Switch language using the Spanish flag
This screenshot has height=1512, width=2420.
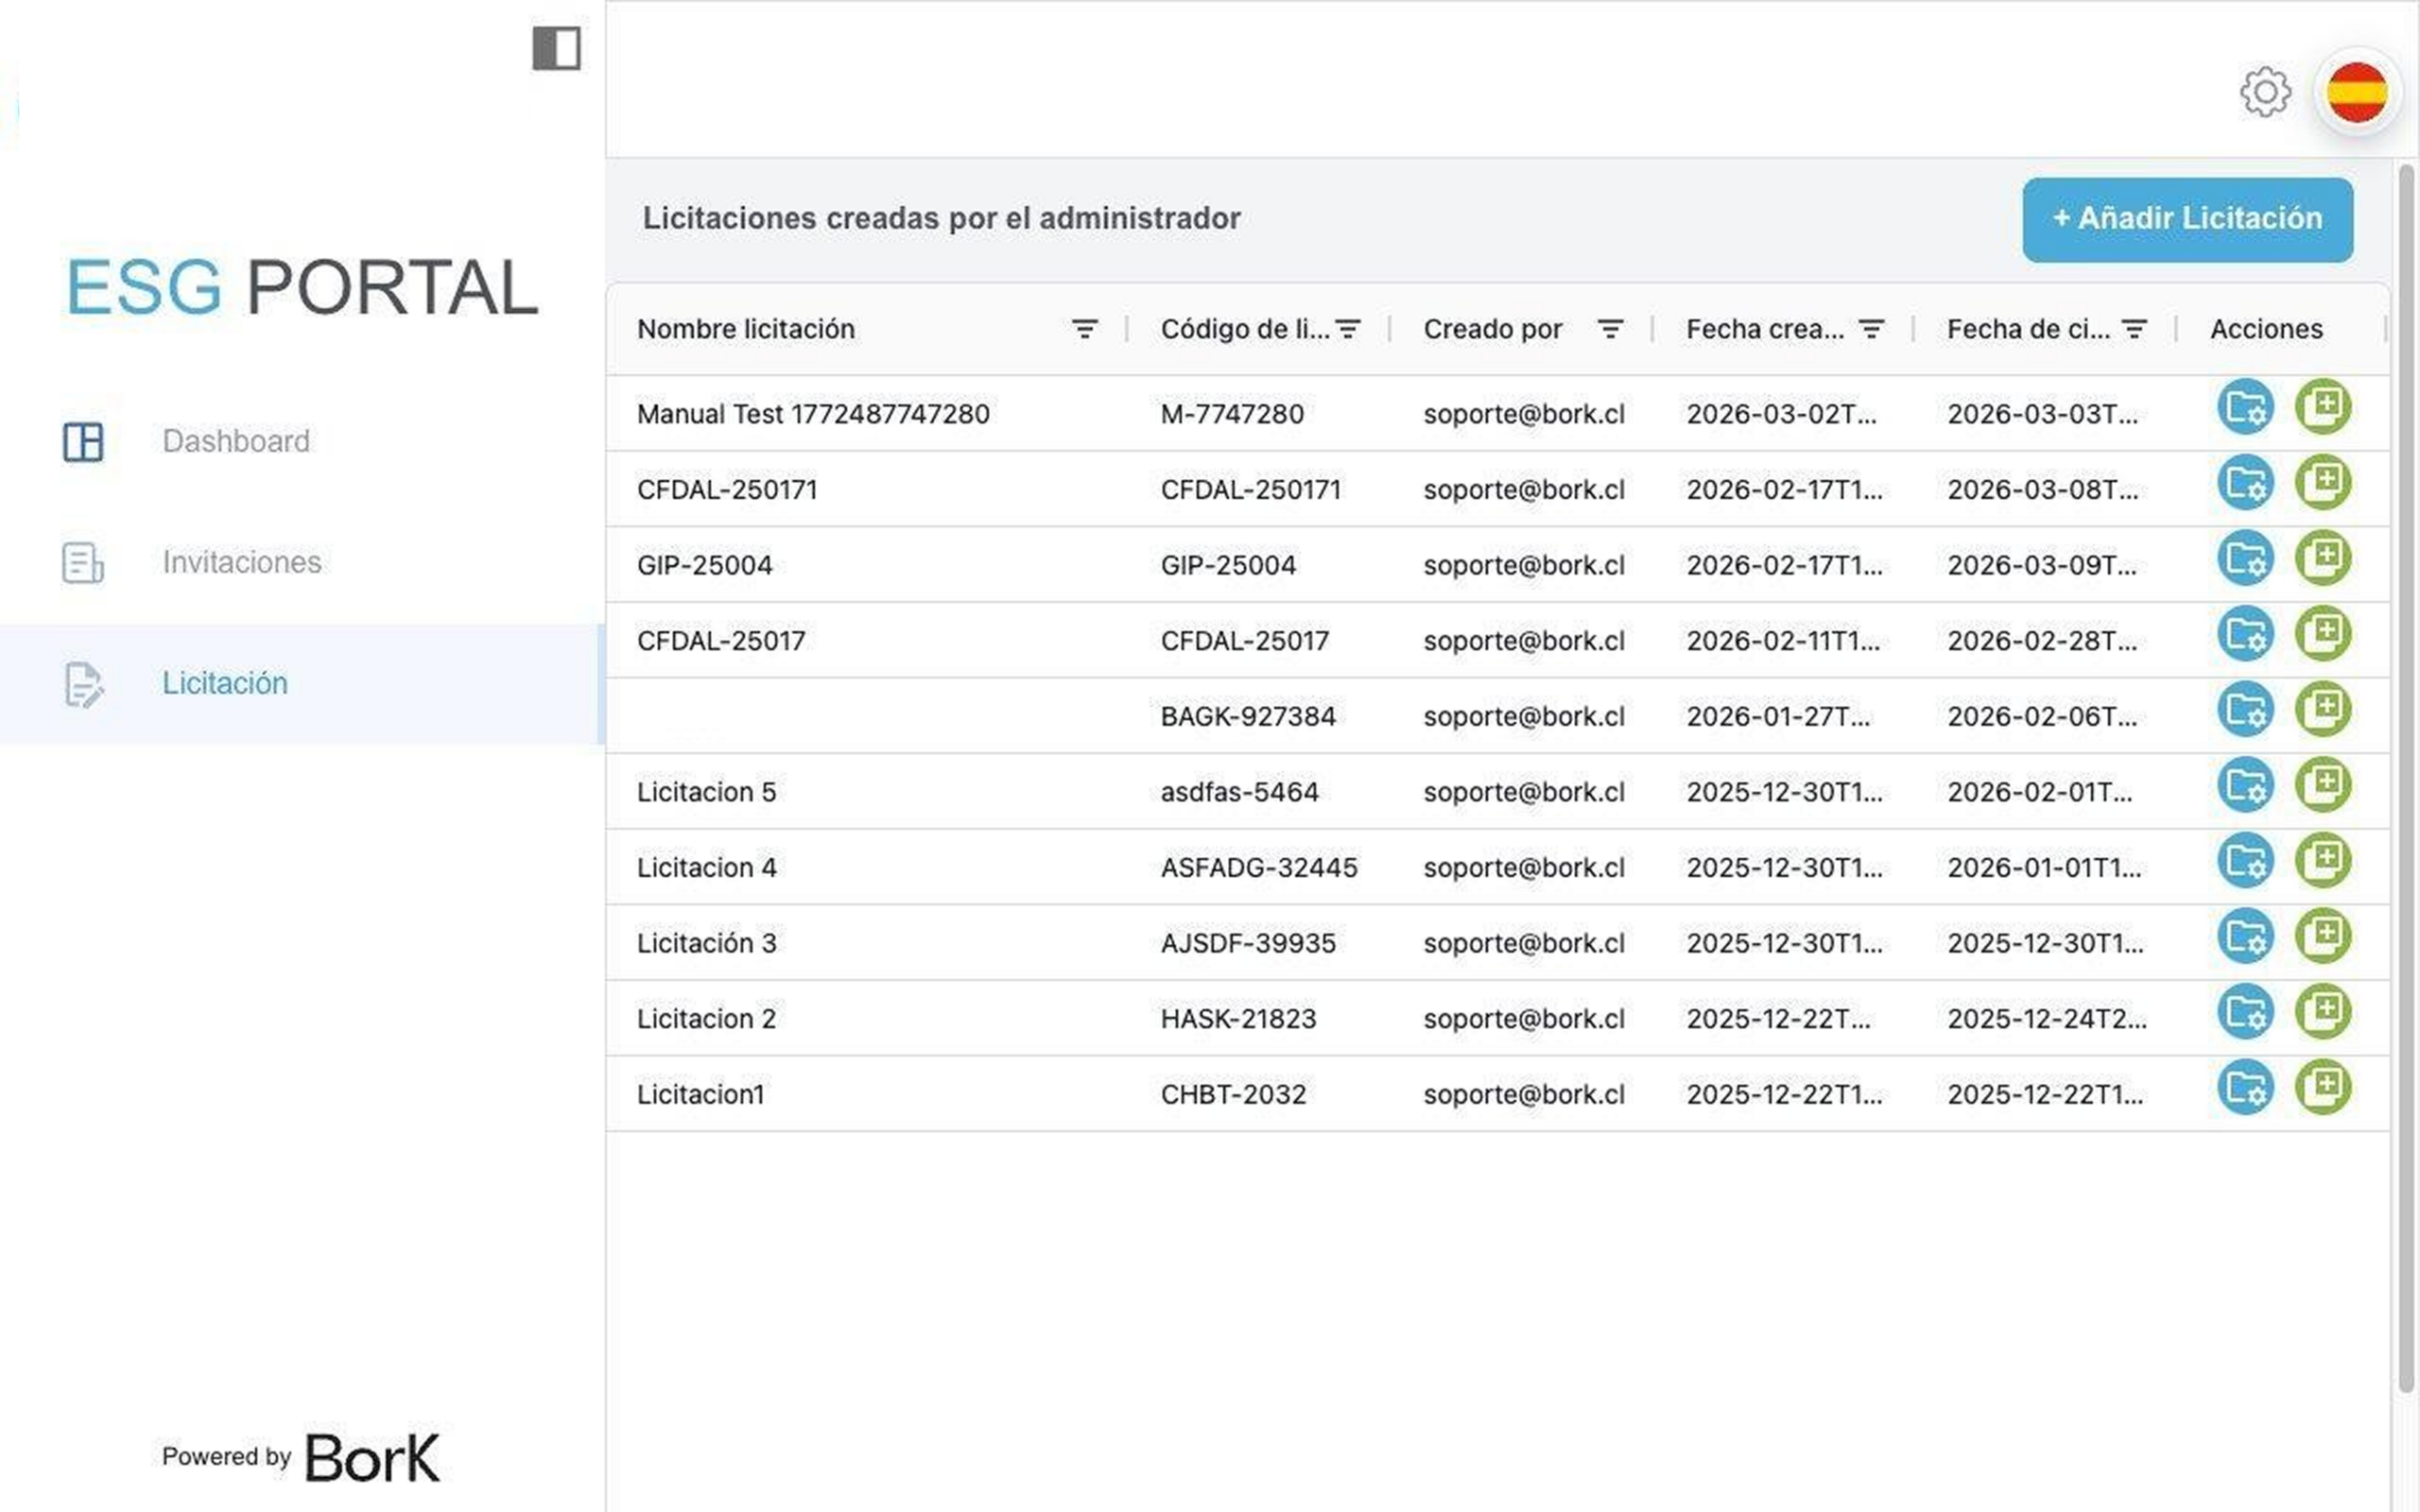click(2356, 93)
